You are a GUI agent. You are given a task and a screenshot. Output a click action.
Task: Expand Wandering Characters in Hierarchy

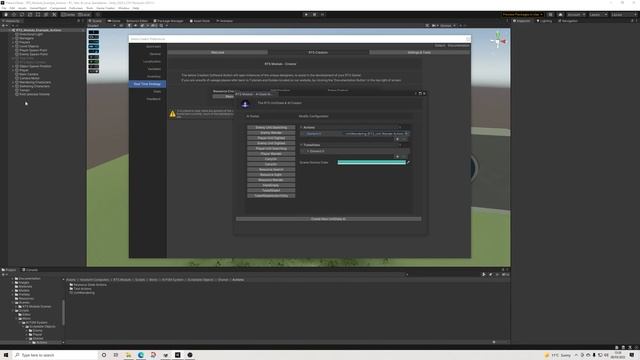tap(13, 82)
